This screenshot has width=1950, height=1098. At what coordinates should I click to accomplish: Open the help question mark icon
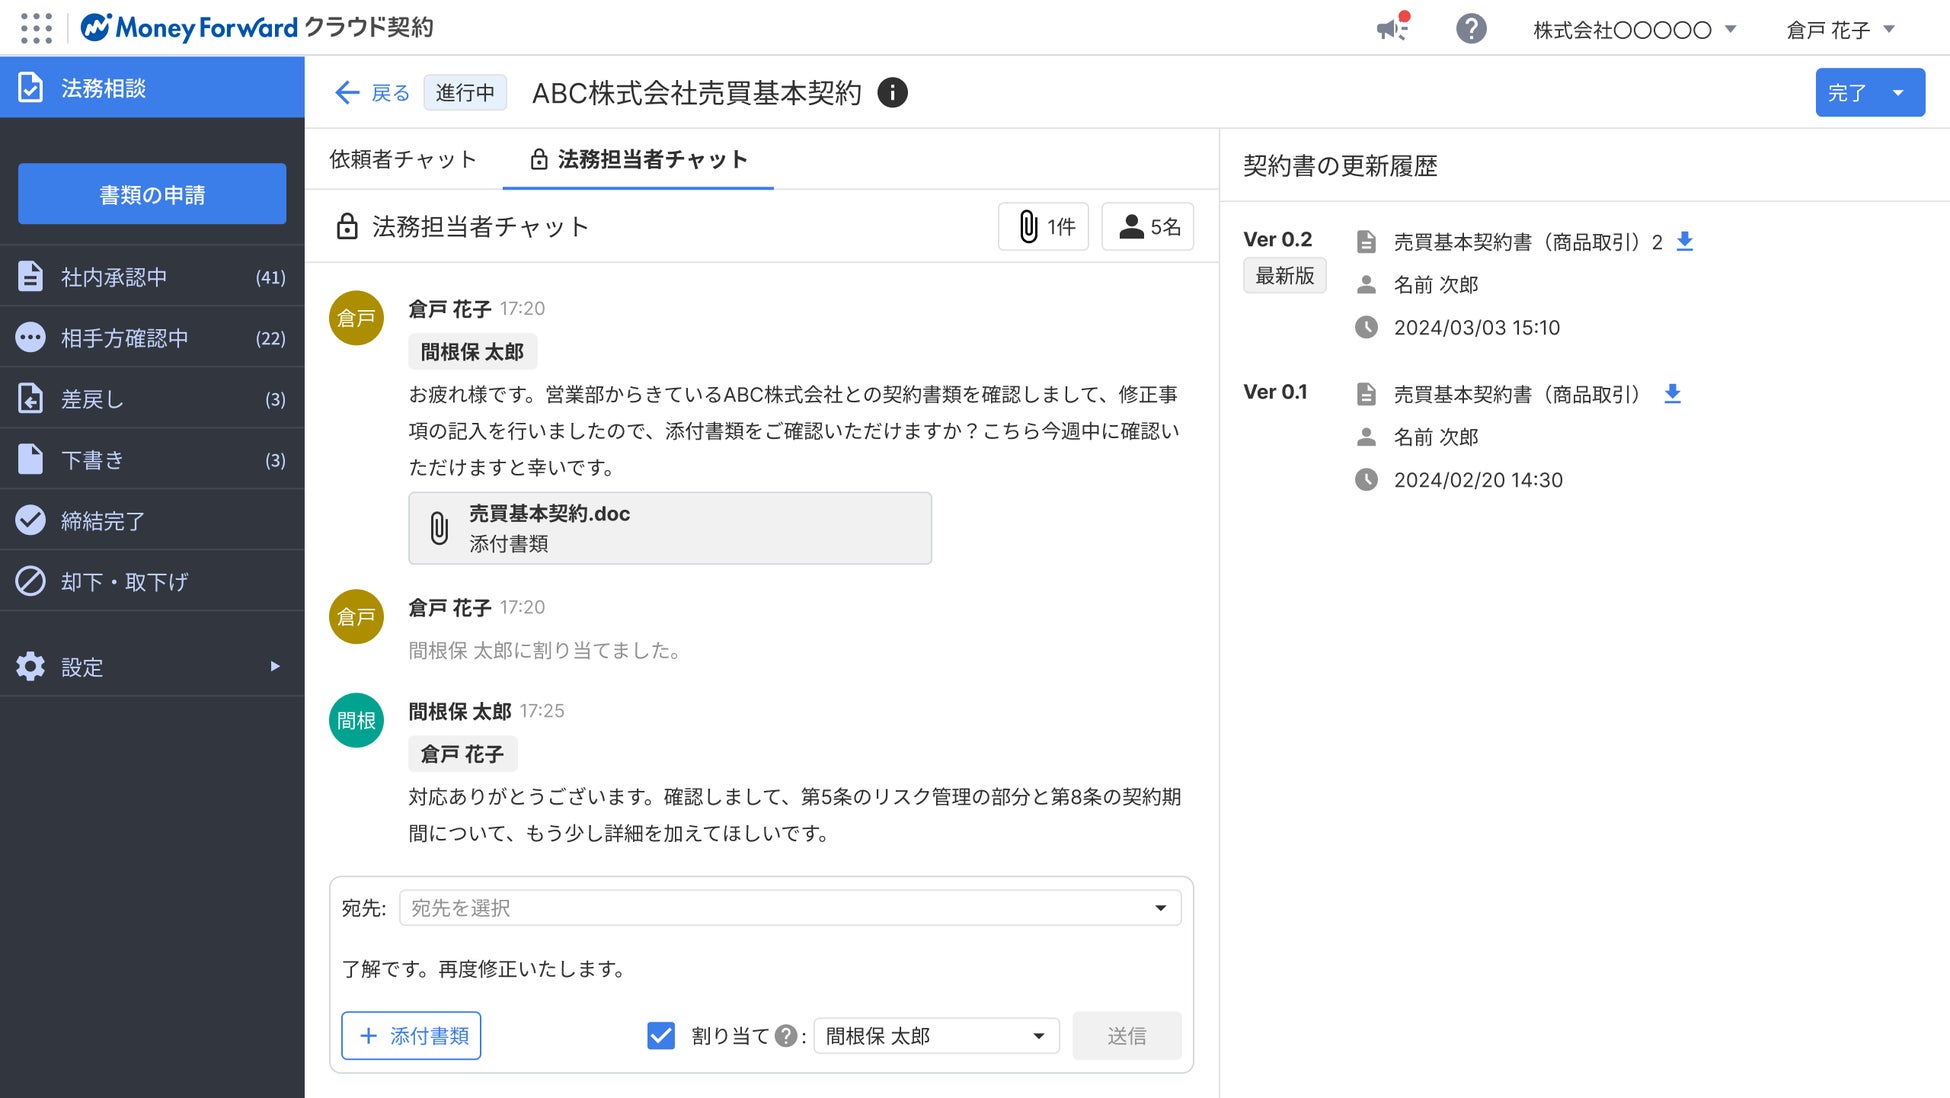pyautogui.click(x=1470, y=29)
